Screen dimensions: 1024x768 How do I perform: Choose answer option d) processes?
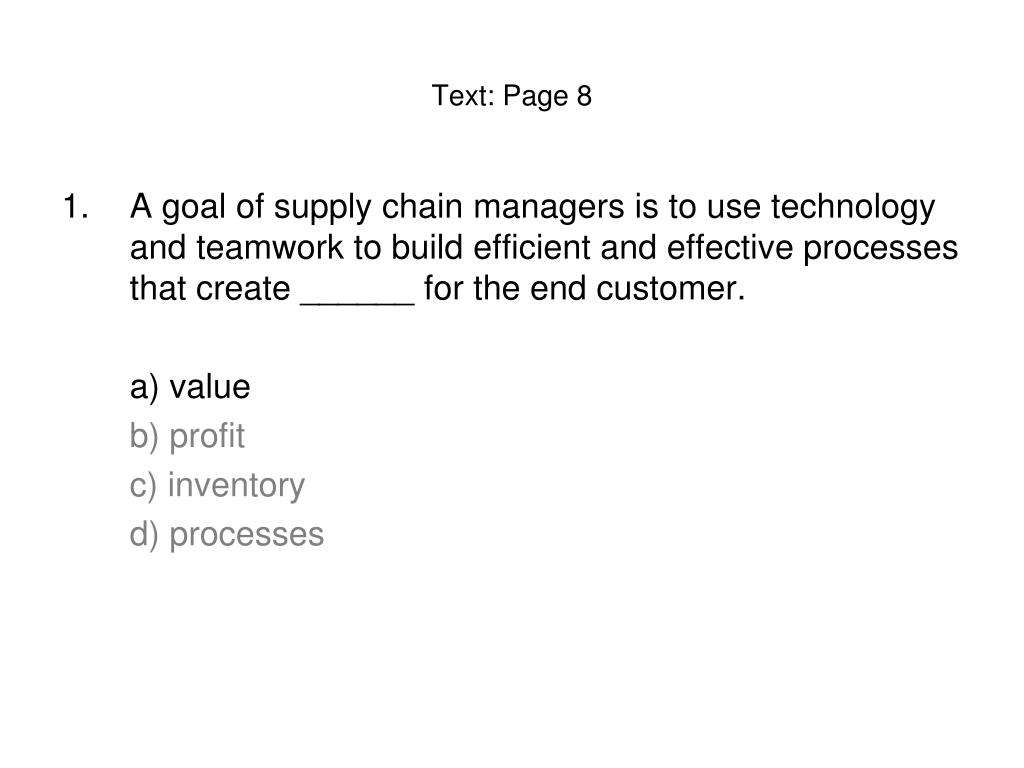[x=227, y=535]
